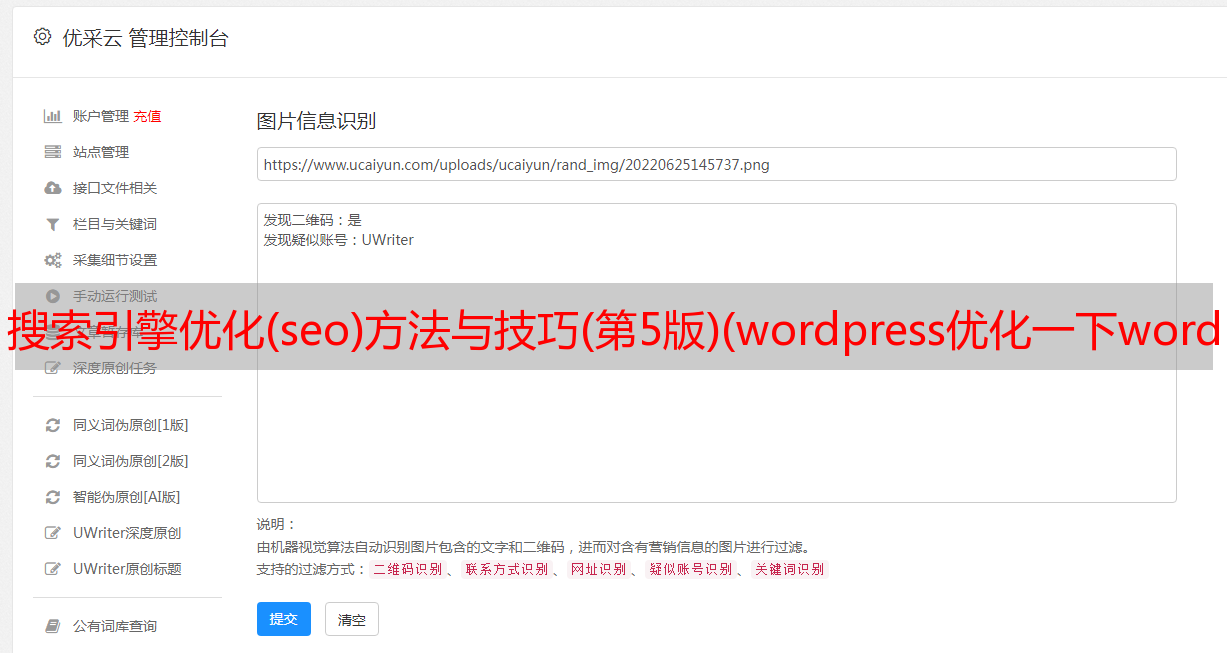Open 采集细节设置 menu item
The width and height of the screenshot is (1227, 653).
pyautogui.click(x=115, y=260)
